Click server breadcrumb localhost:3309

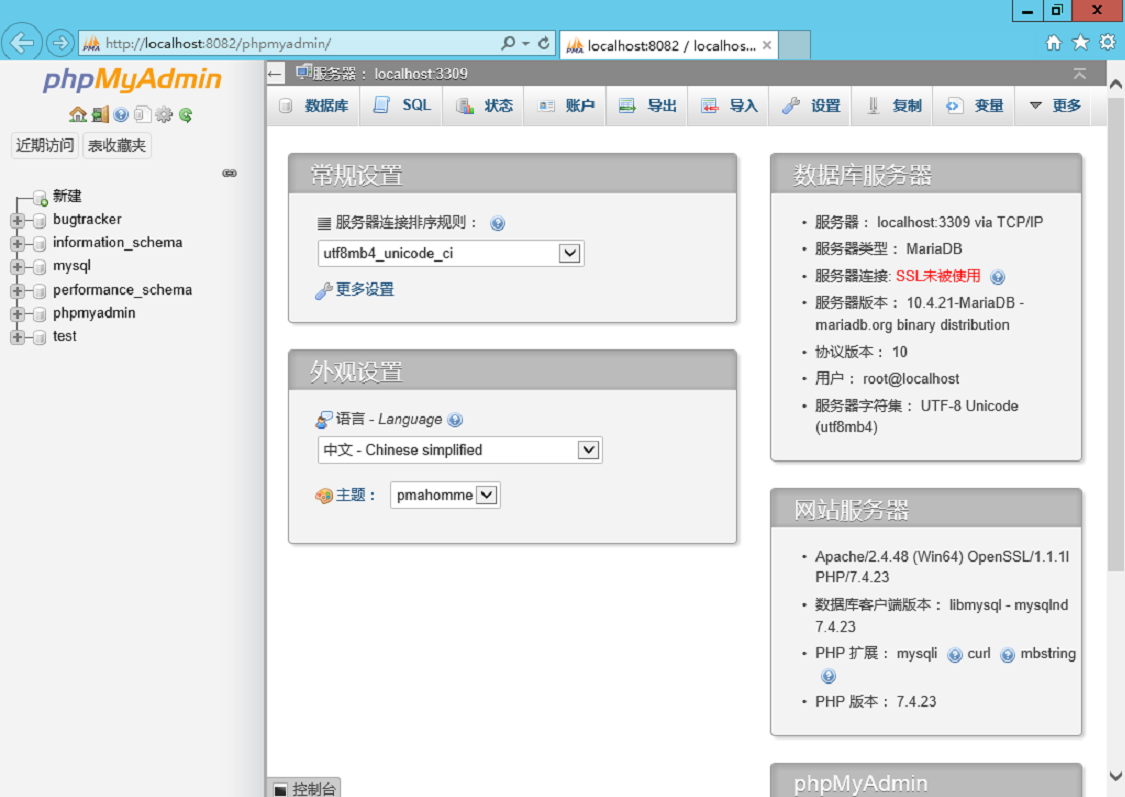[420, 73]
